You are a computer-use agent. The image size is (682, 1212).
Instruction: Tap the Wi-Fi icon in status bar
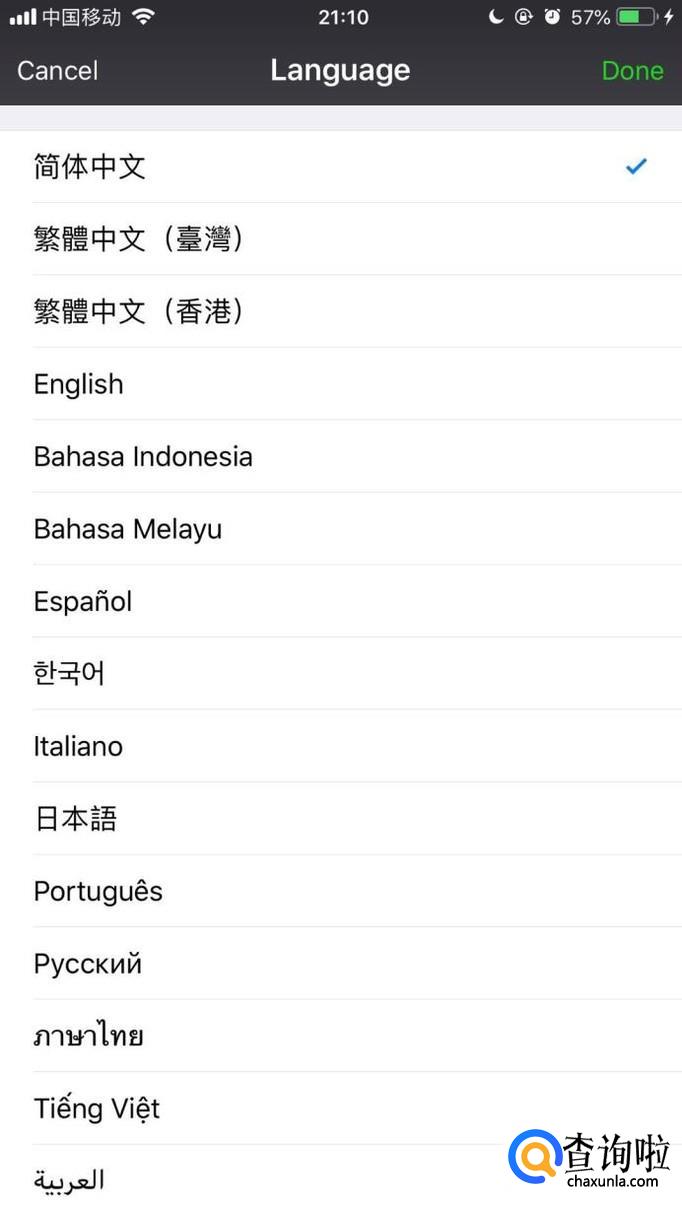(x=144, y=17)
